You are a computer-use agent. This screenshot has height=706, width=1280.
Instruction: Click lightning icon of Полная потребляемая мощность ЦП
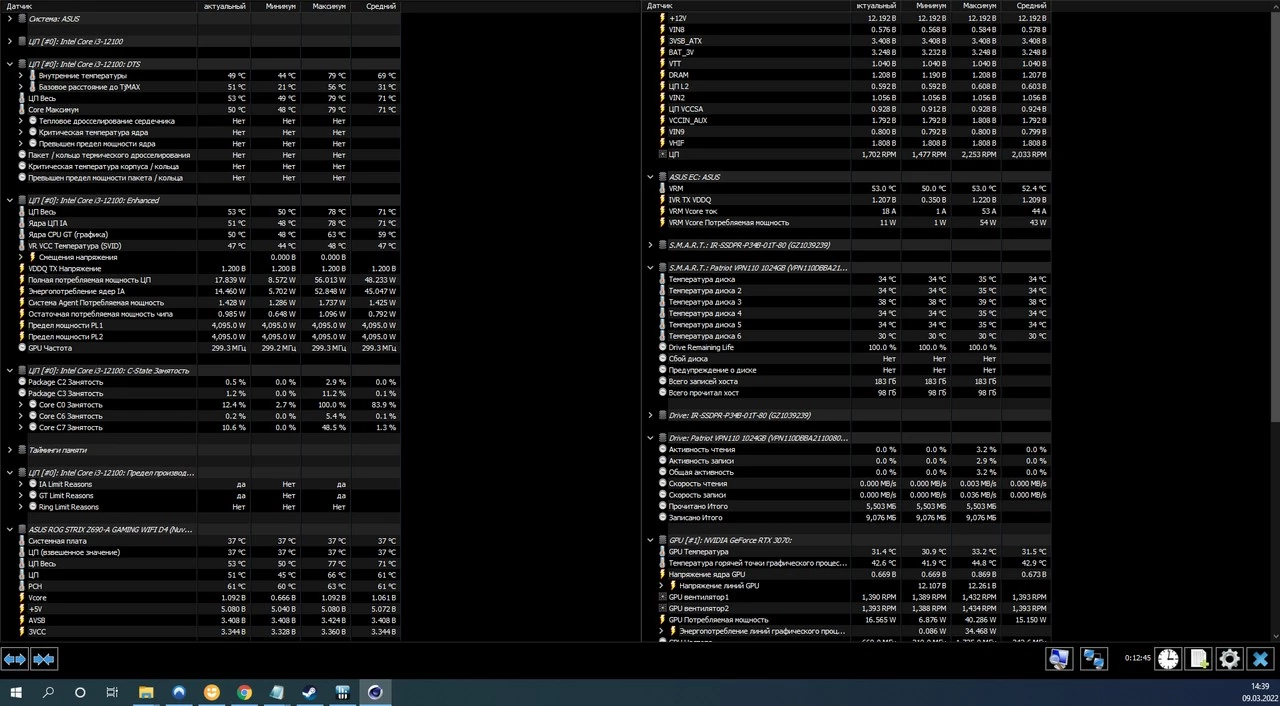(22, 280)
